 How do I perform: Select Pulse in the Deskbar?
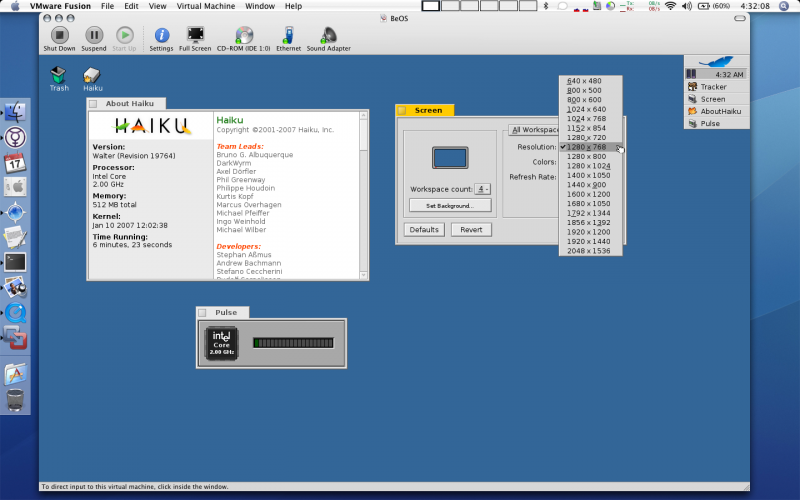click(717, 123)
